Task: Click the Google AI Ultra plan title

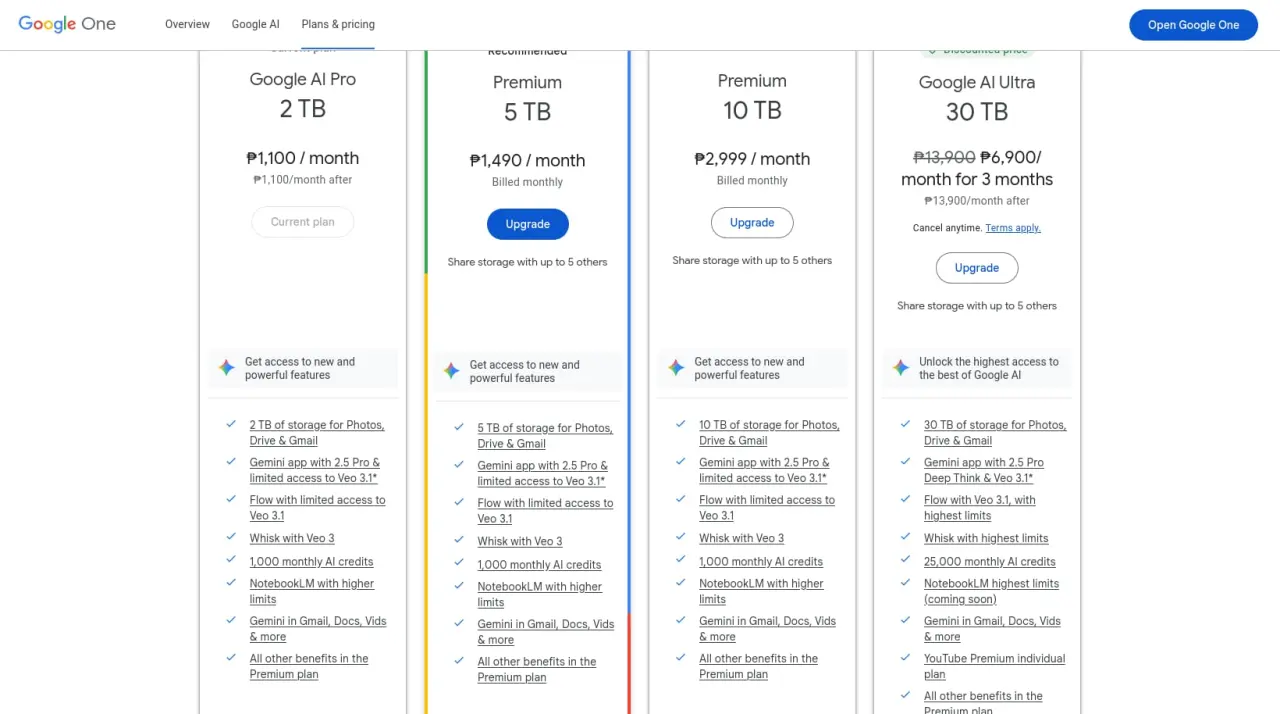Action: (x=977, y=82)
